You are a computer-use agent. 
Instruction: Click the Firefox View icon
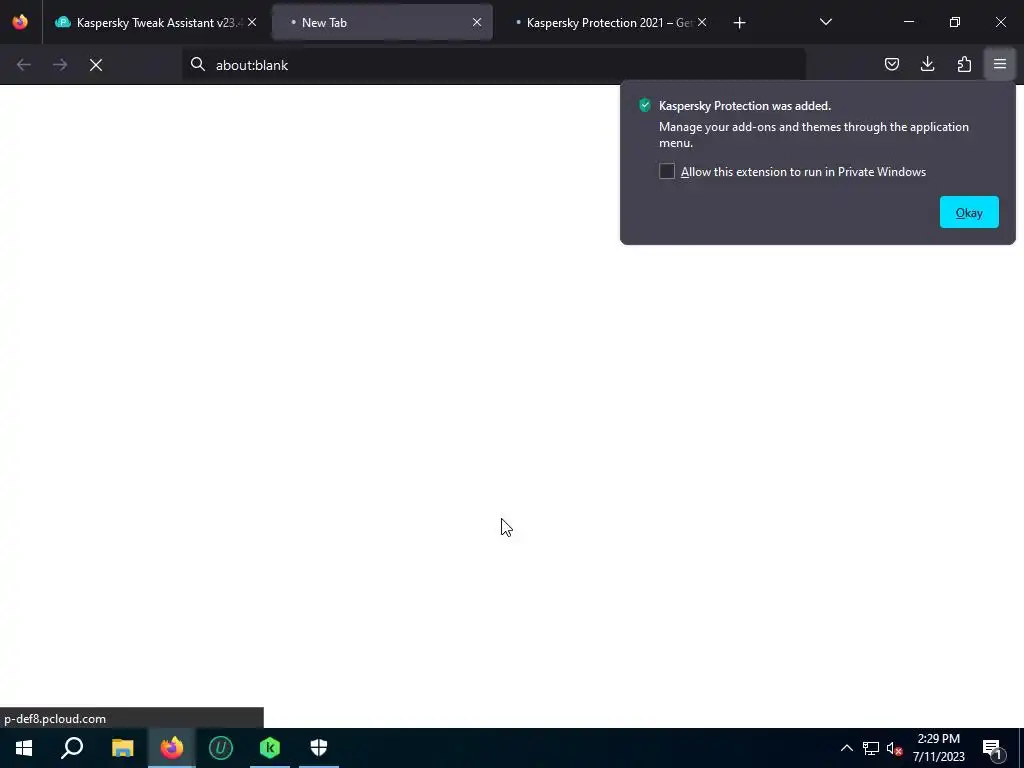(x=20, y=22)
